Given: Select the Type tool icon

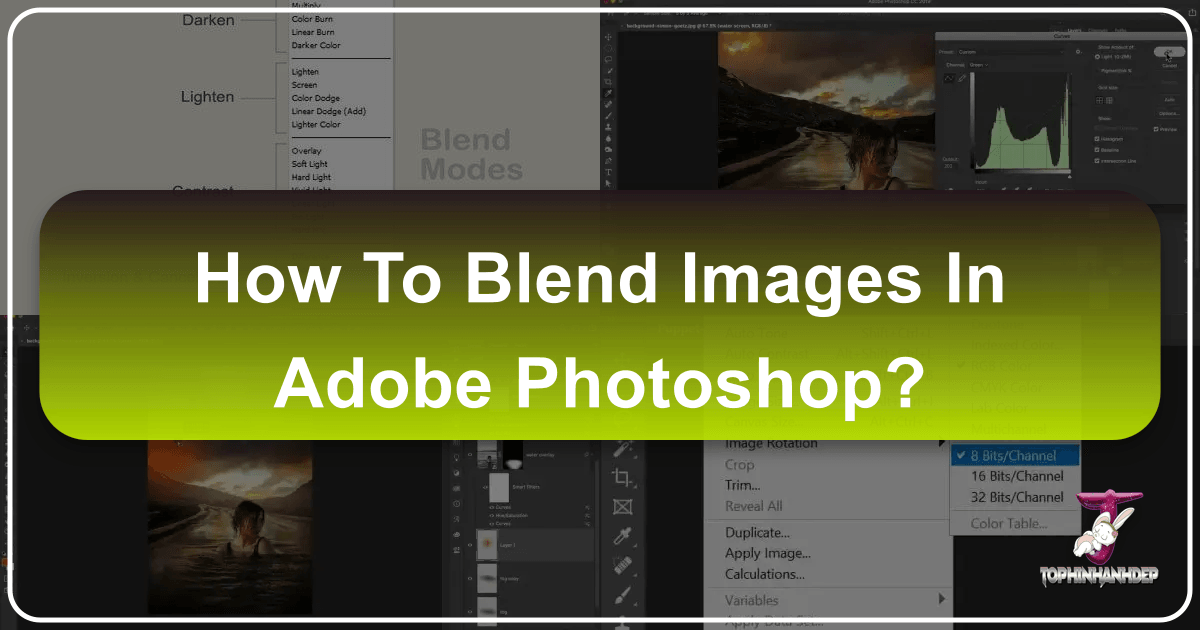Looking at the screenshot, I should coord(610,170).
